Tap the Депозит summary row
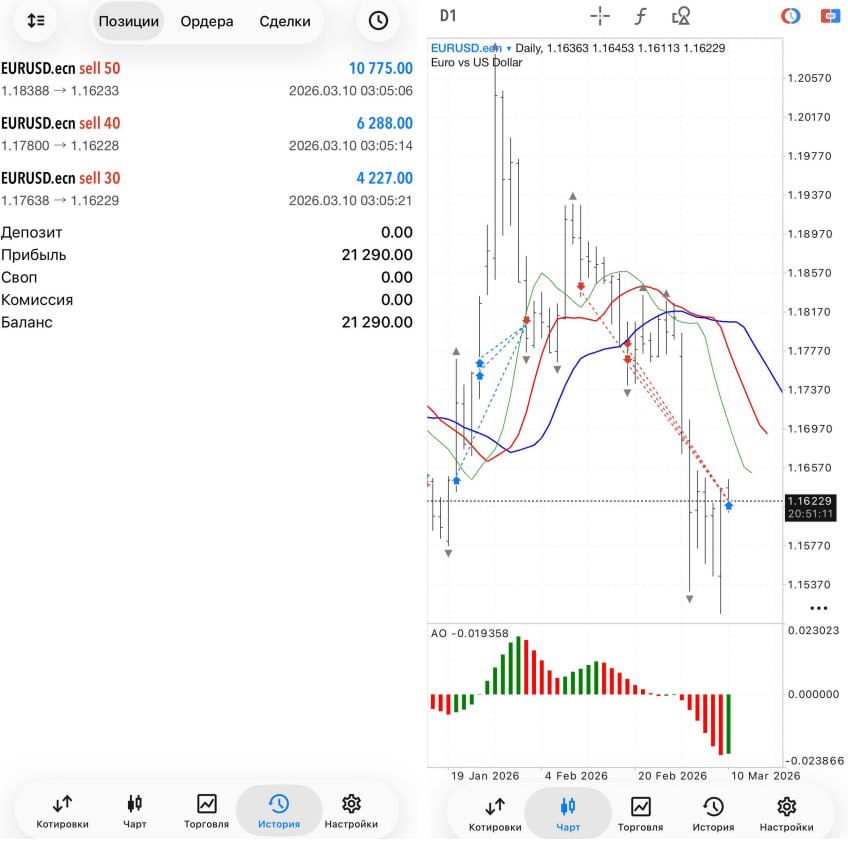Screen dimensions: 848x849 click(206, 232)
